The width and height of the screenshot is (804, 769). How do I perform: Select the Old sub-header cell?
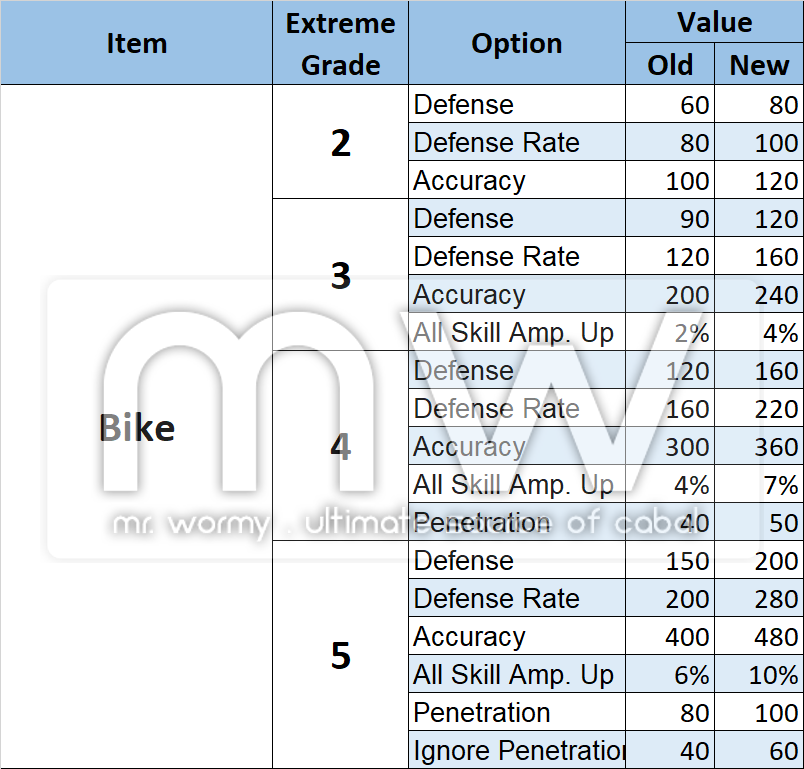tap(669, 65)
